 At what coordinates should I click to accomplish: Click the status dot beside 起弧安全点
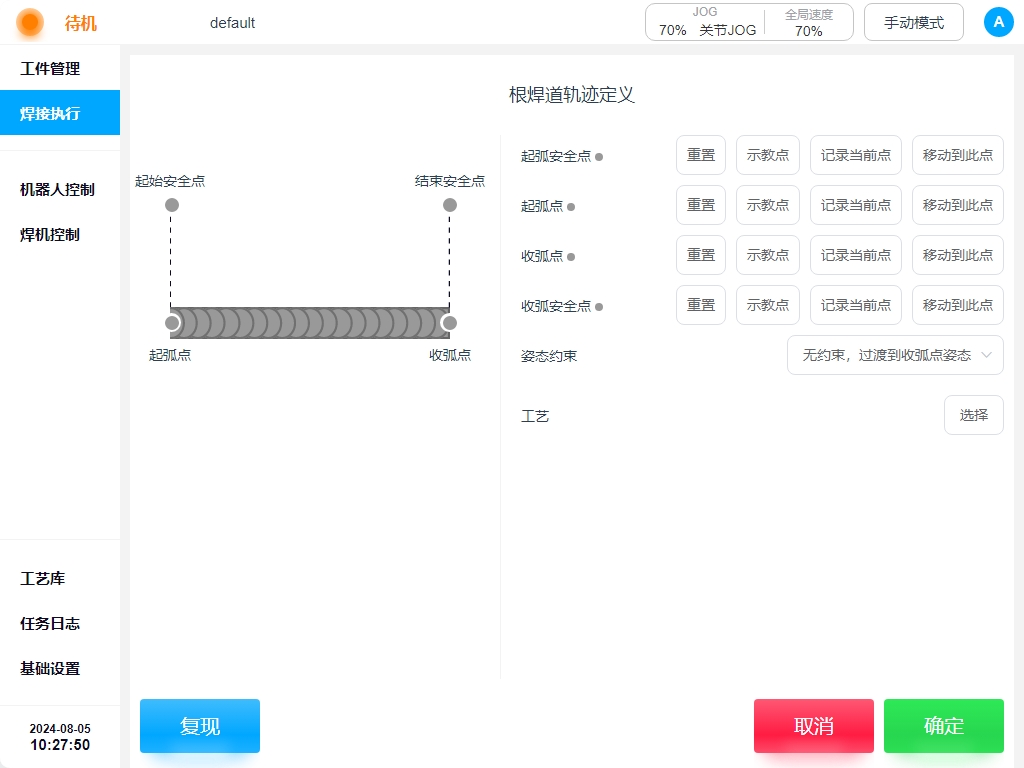[x=599, y=157]
